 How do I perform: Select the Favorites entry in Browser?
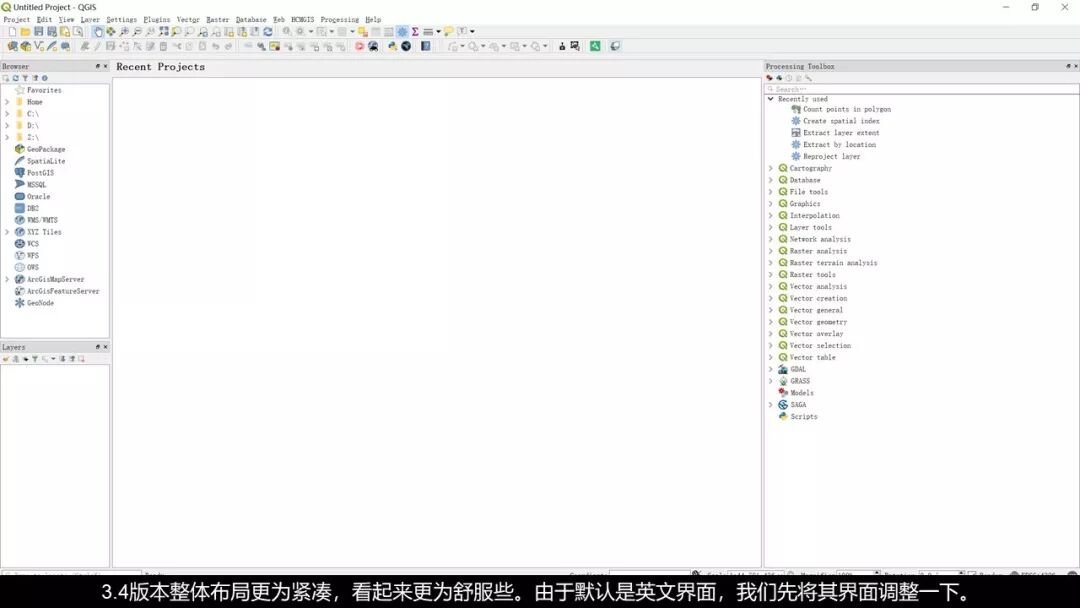coord(44,90)
